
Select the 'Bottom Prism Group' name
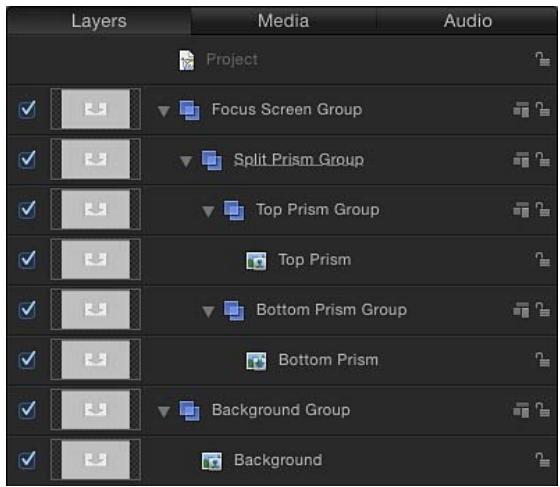point(331,310)
